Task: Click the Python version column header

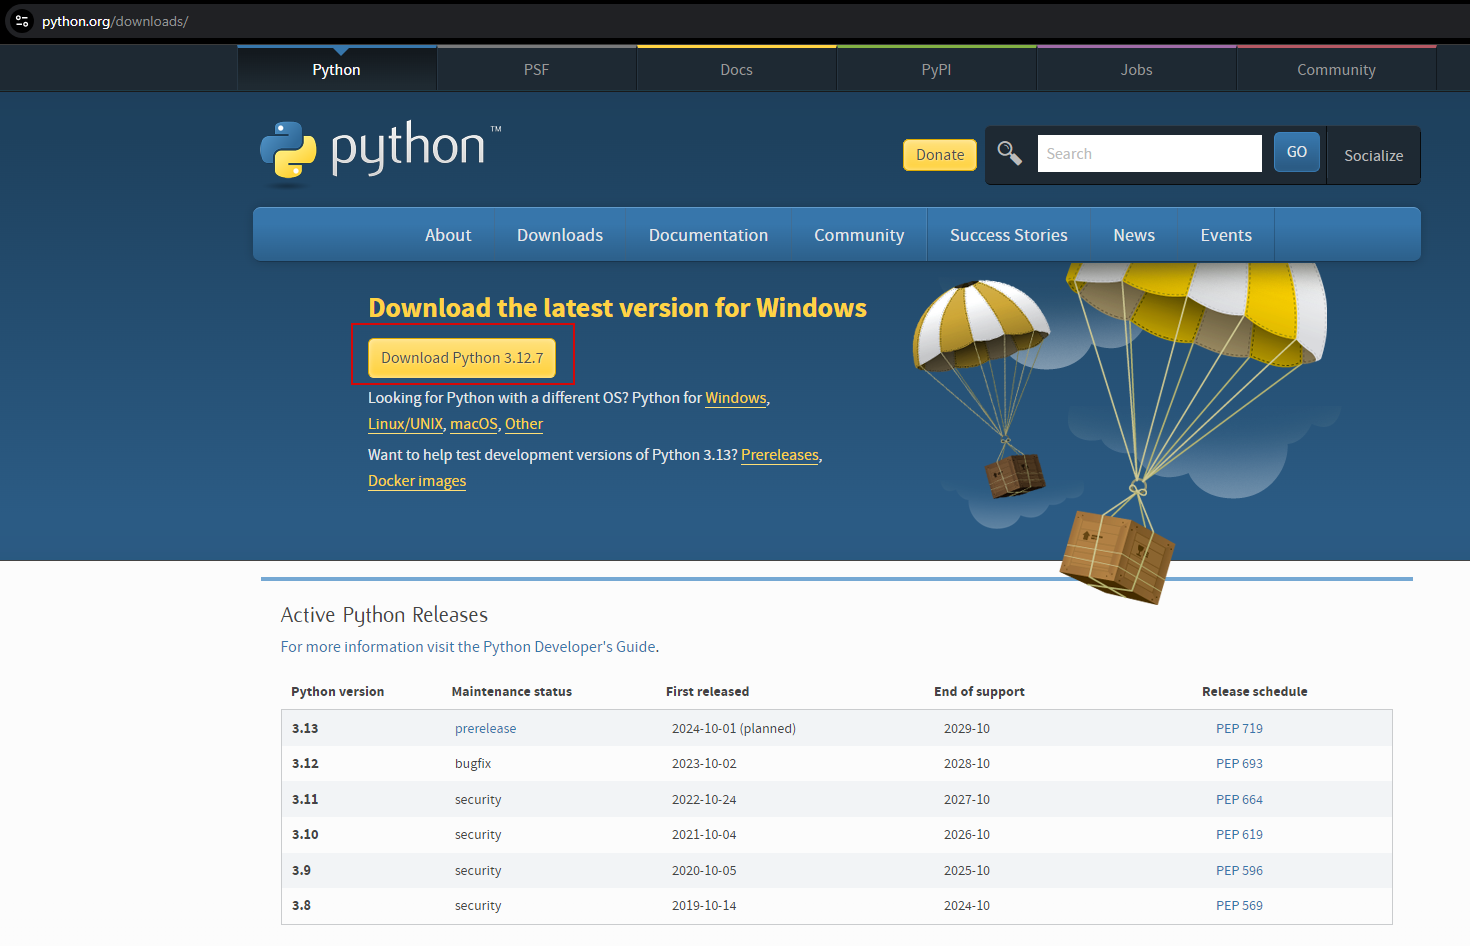Action: coord(338,692)
